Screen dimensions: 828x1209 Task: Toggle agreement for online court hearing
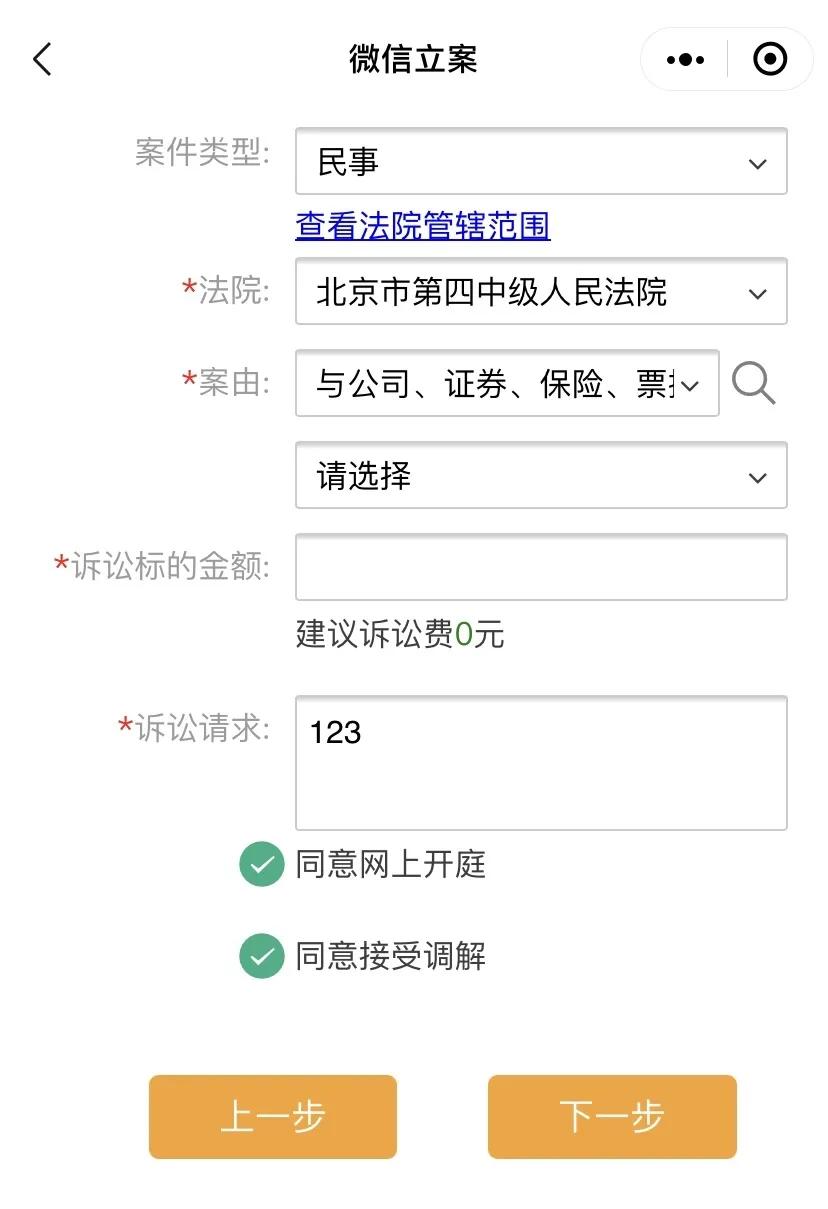pyautogui.click(x=260, y=866)
